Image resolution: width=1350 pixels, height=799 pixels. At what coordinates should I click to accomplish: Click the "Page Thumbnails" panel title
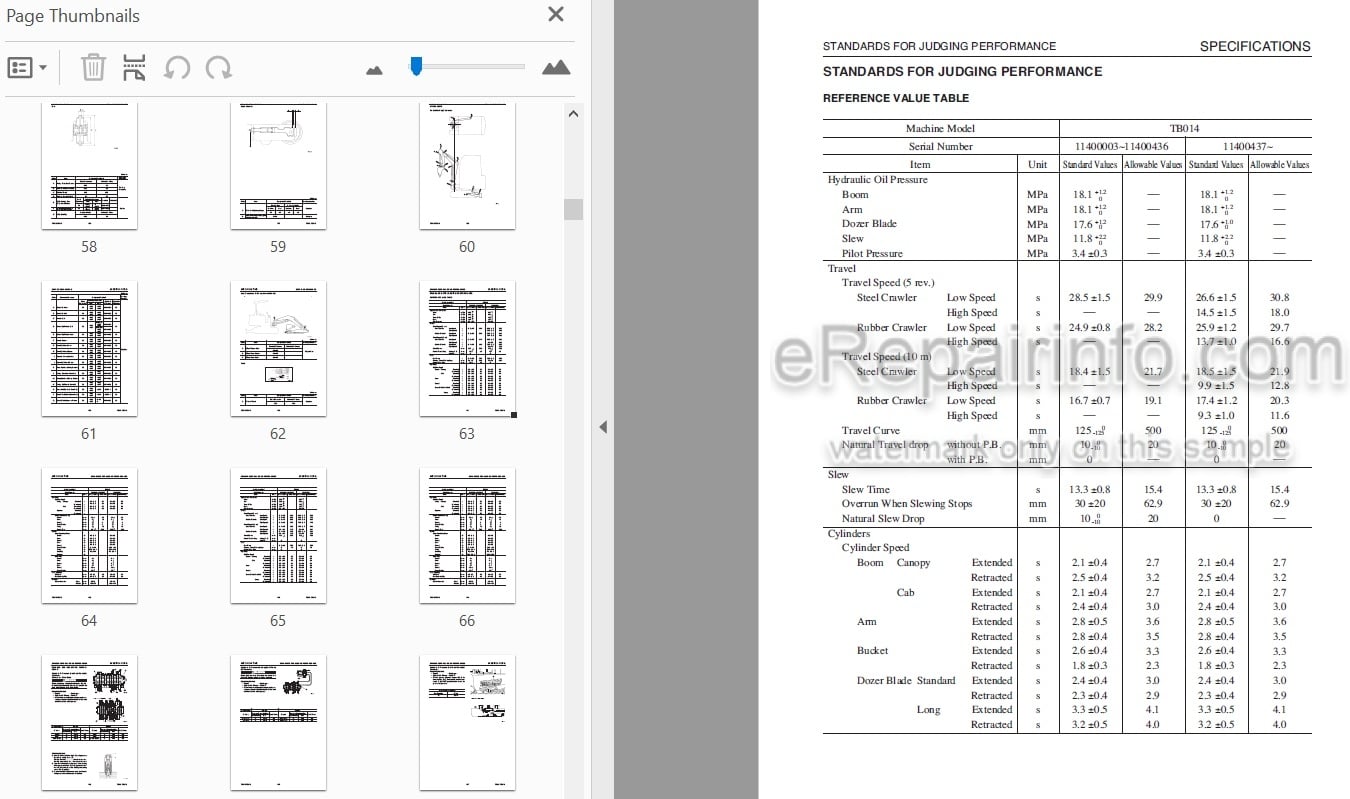click(x=73, y=16)
